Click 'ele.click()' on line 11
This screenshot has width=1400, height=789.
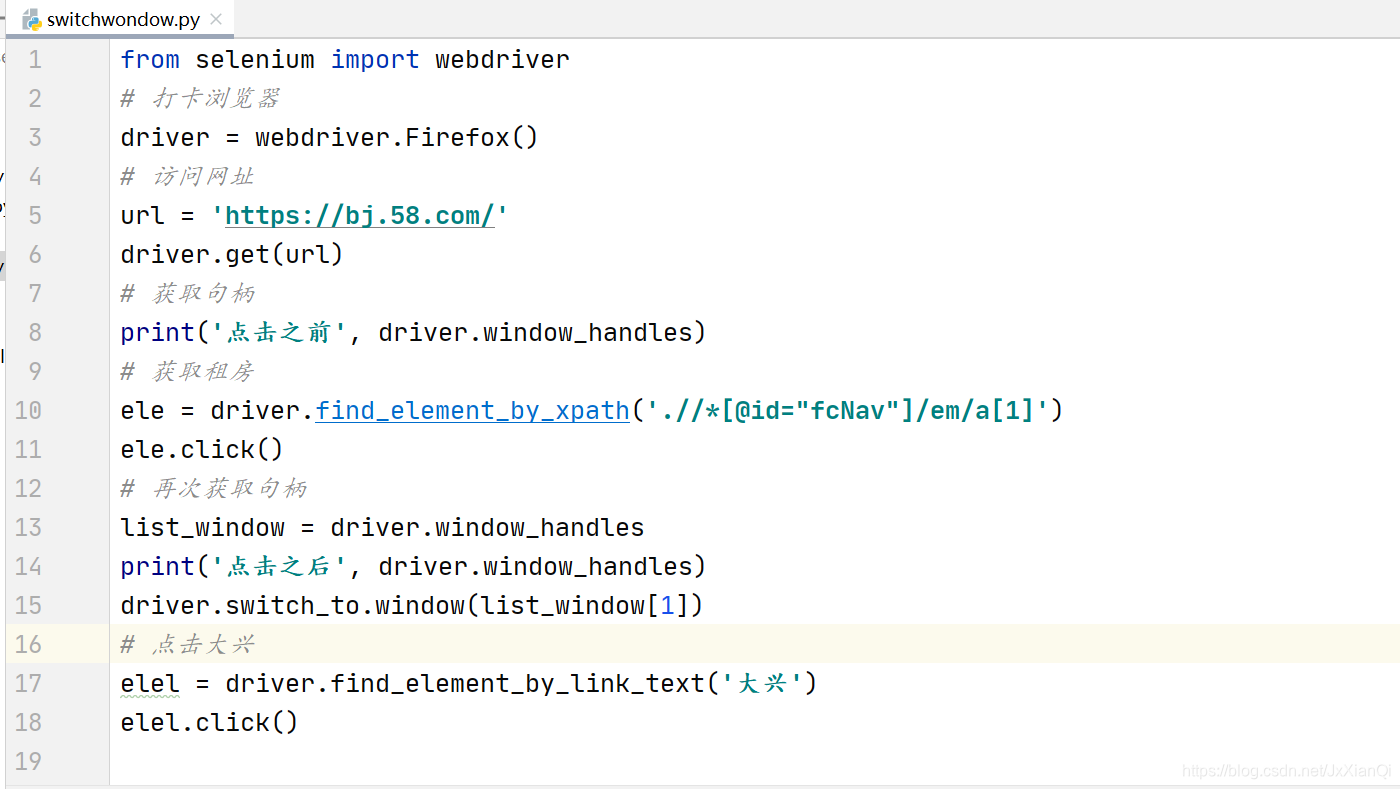(202, 449)
